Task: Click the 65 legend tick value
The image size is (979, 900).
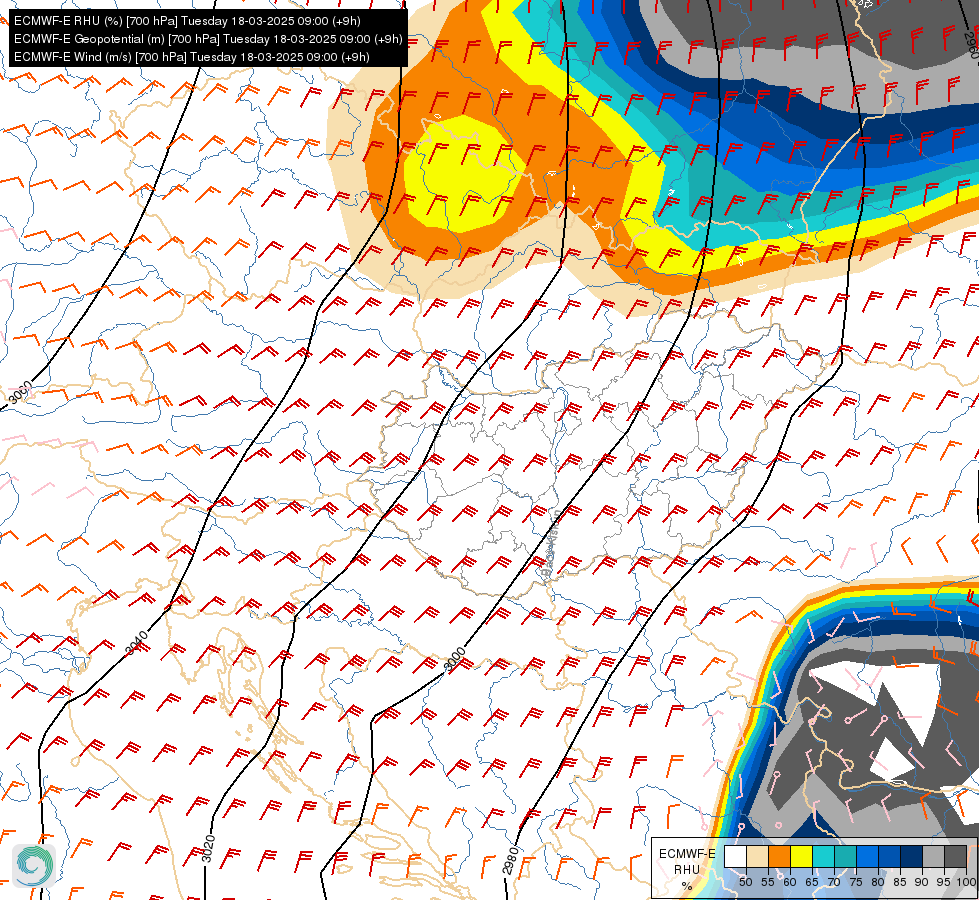Action: click(x=812, y=882)
